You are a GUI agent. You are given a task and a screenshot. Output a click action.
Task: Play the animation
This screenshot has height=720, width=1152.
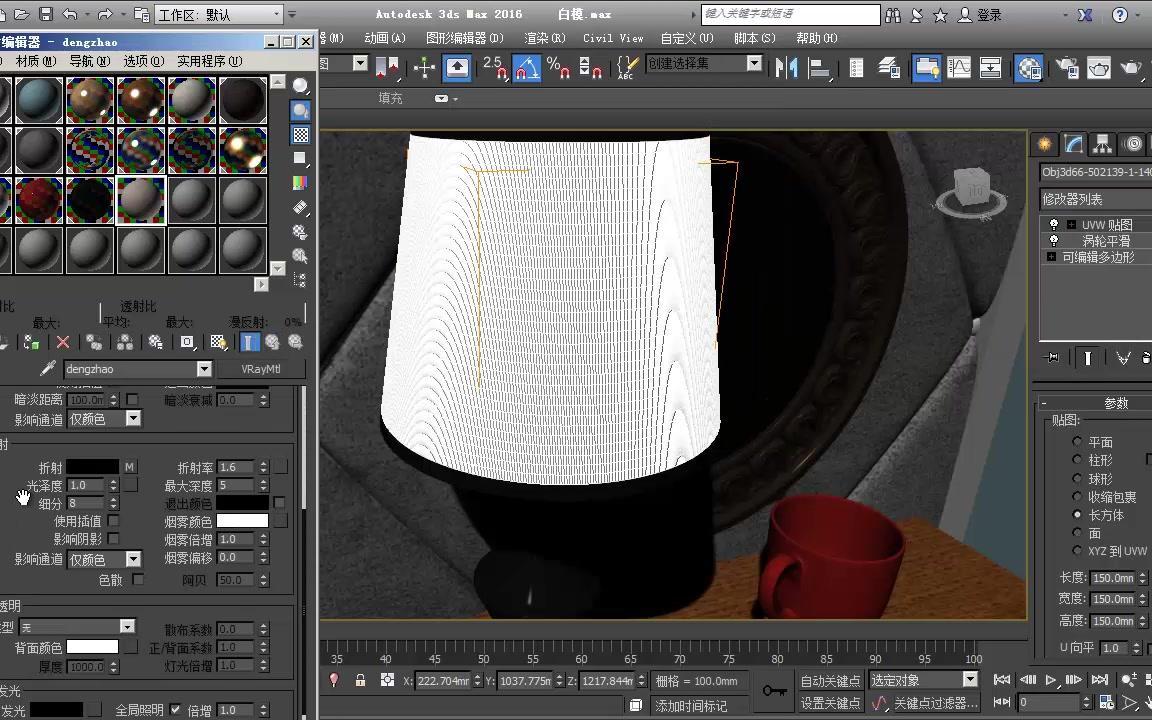[1051, 680]
